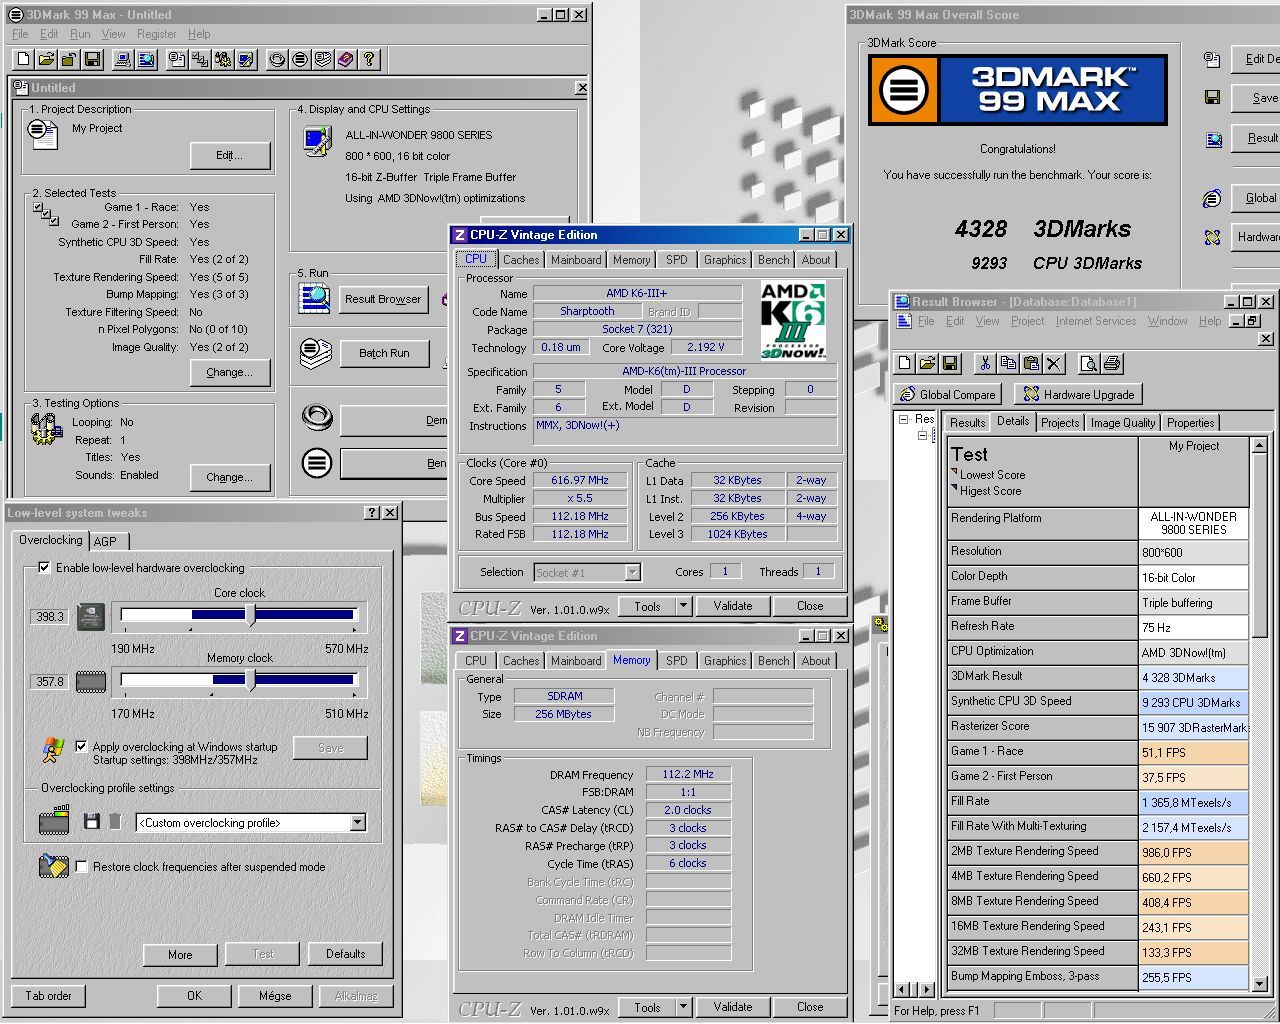1280x1024 pixels.
Task: Collapse the child tree node under Res
Action: coord(923,435)
